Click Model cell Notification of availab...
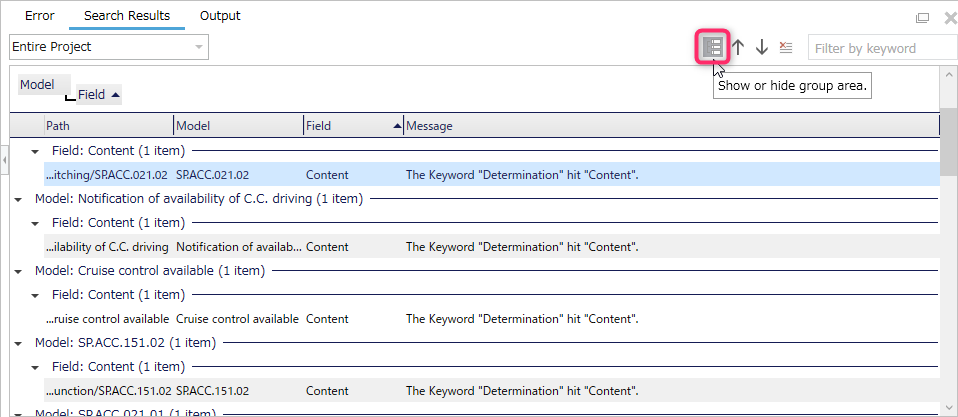 coord(239,247)
